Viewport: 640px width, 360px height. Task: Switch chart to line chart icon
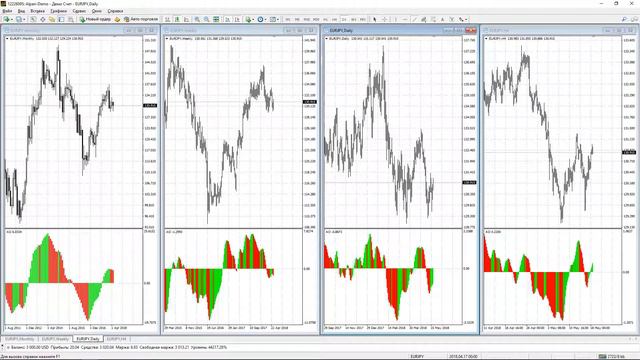(x=187, y=19)
